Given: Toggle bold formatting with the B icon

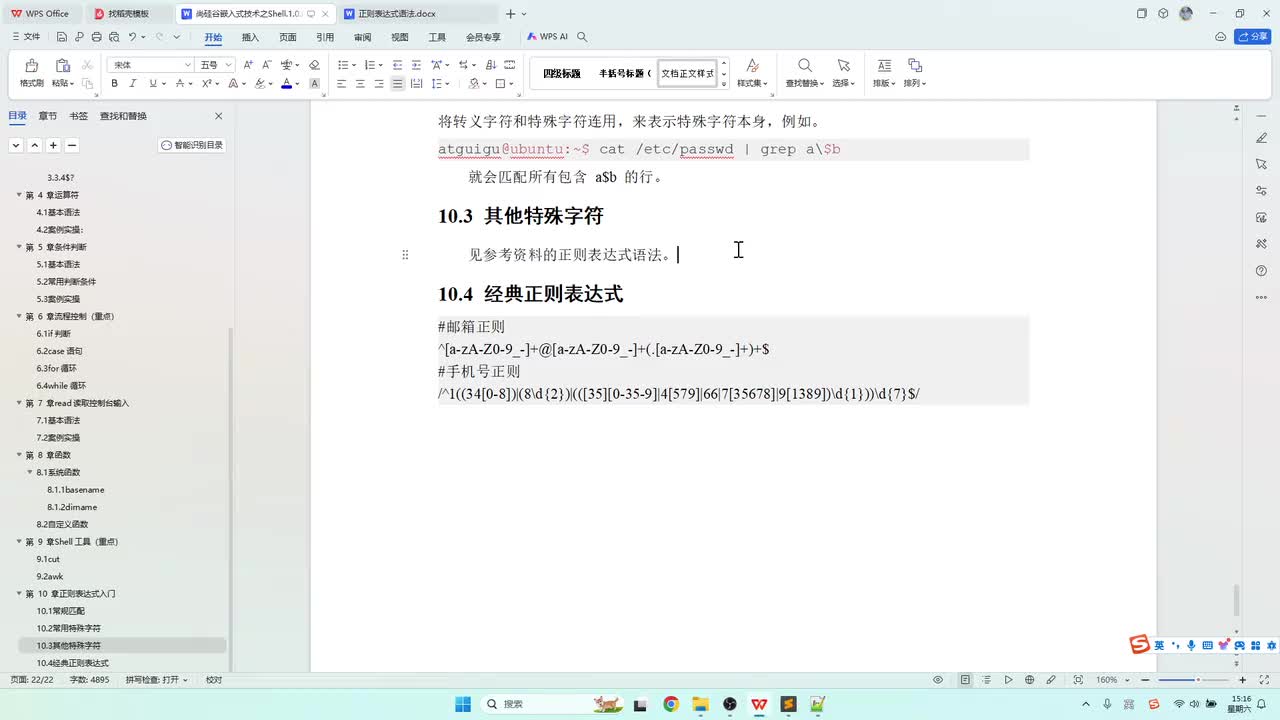Looking at the screenshot, I should [x=114, y=84].
